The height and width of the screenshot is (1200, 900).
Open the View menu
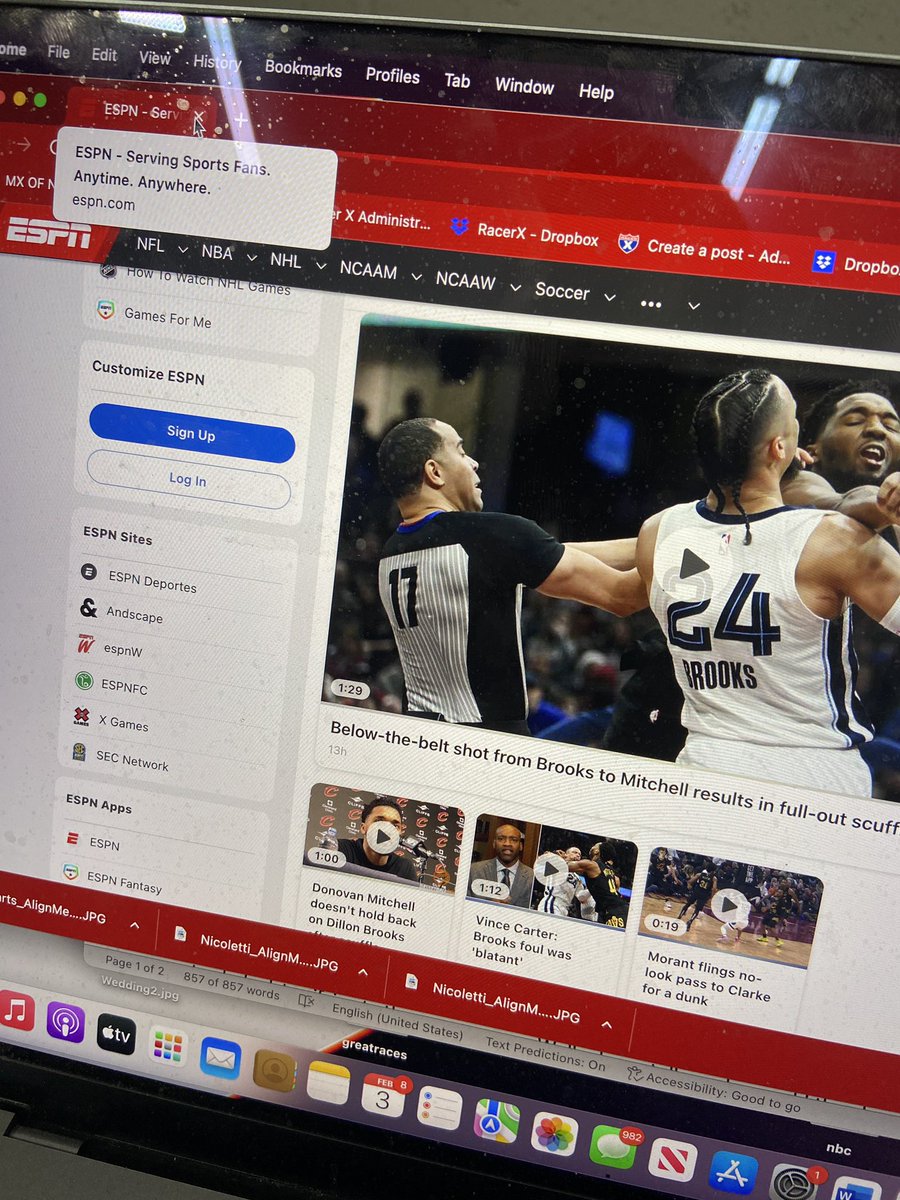[x=155, y=58]
